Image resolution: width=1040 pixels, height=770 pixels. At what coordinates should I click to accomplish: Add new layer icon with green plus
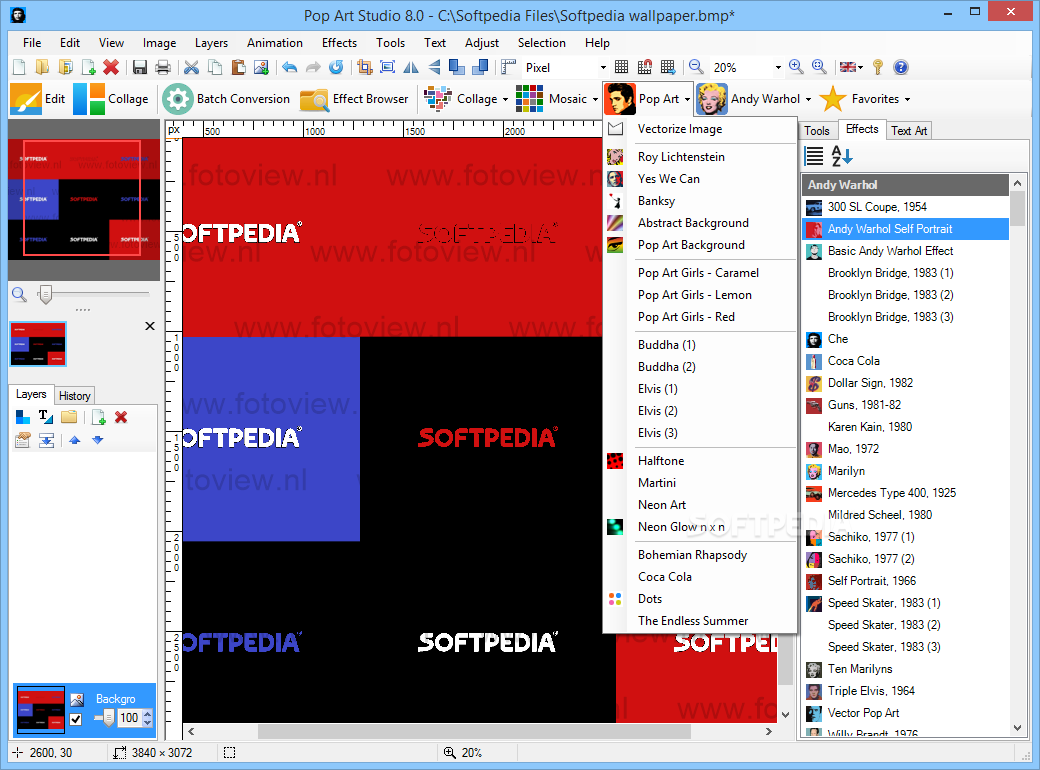coord(98,417)
